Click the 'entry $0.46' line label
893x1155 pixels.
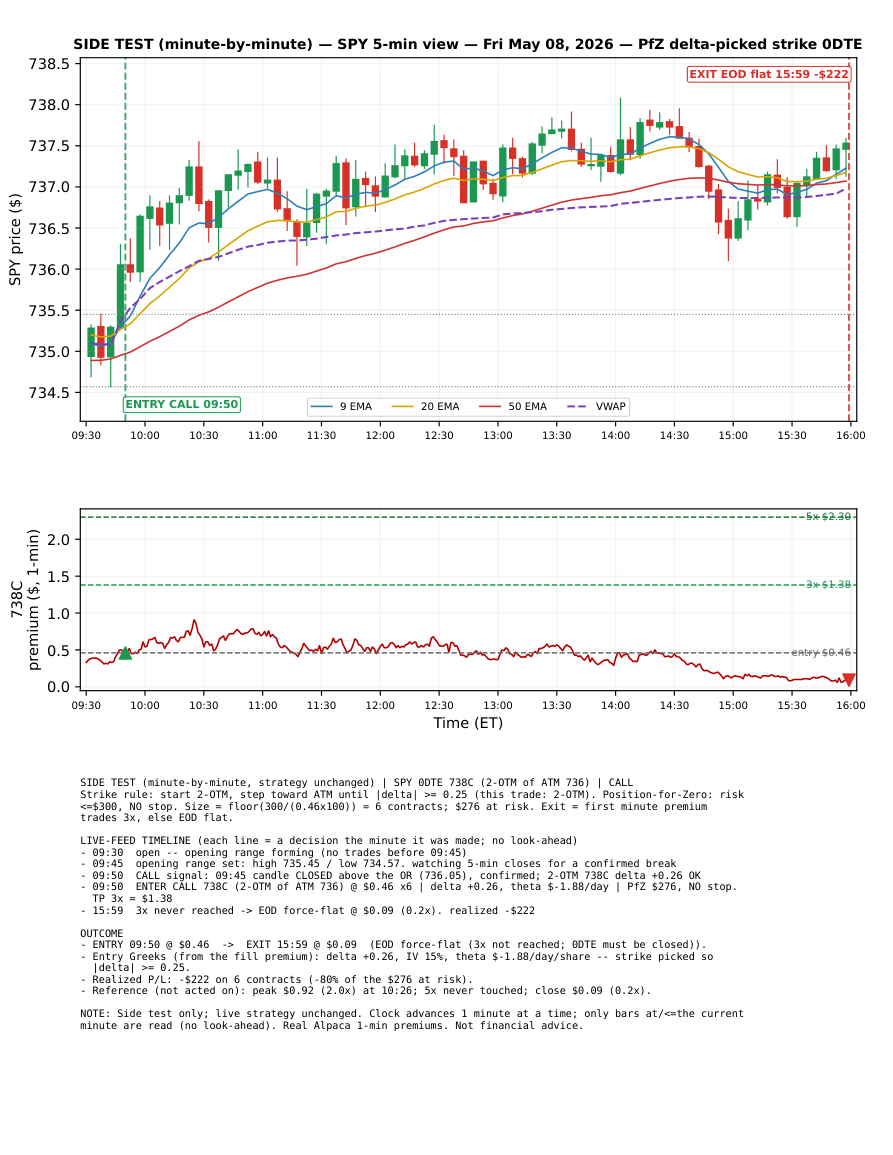[821, 652]
